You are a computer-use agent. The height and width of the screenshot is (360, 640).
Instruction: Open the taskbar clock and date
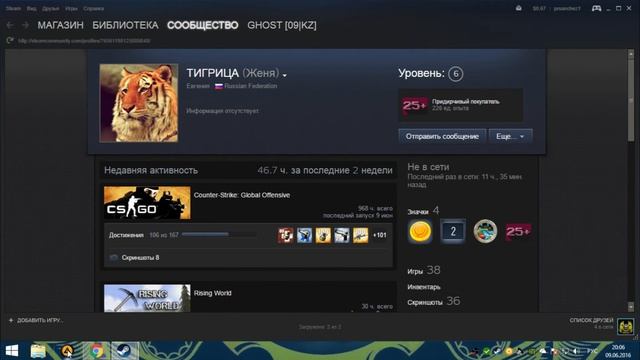pyautogui.click(x=618, y=351)
